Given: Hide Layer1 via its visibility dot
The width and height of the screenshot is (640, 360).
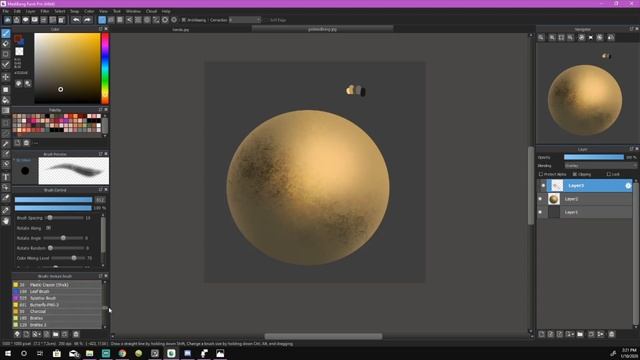Looking at the screenshot, I should (x=540, y=212).
